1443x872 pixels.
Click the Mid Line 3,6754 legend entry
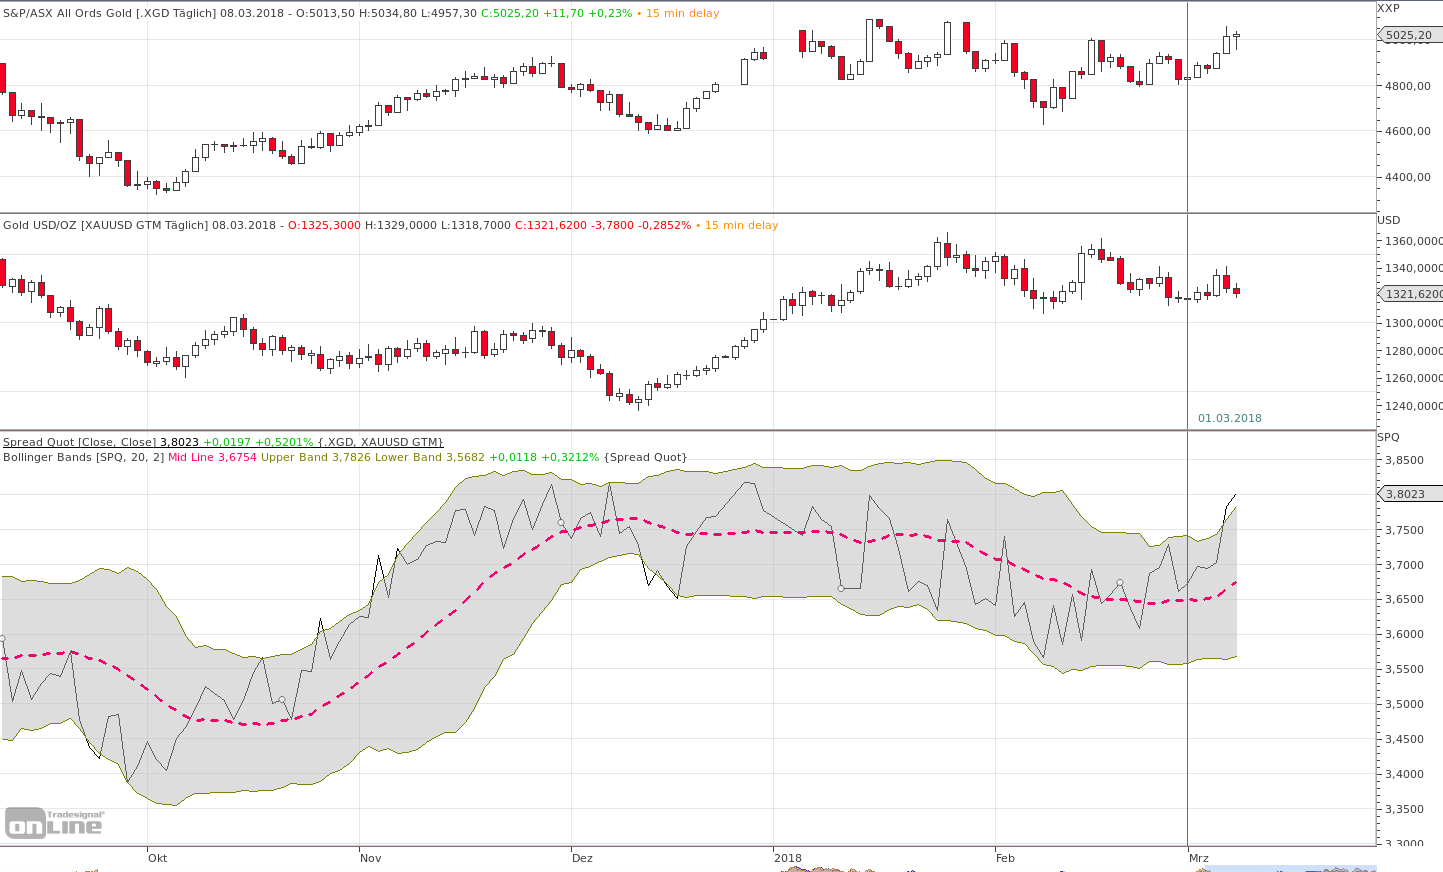212,457
